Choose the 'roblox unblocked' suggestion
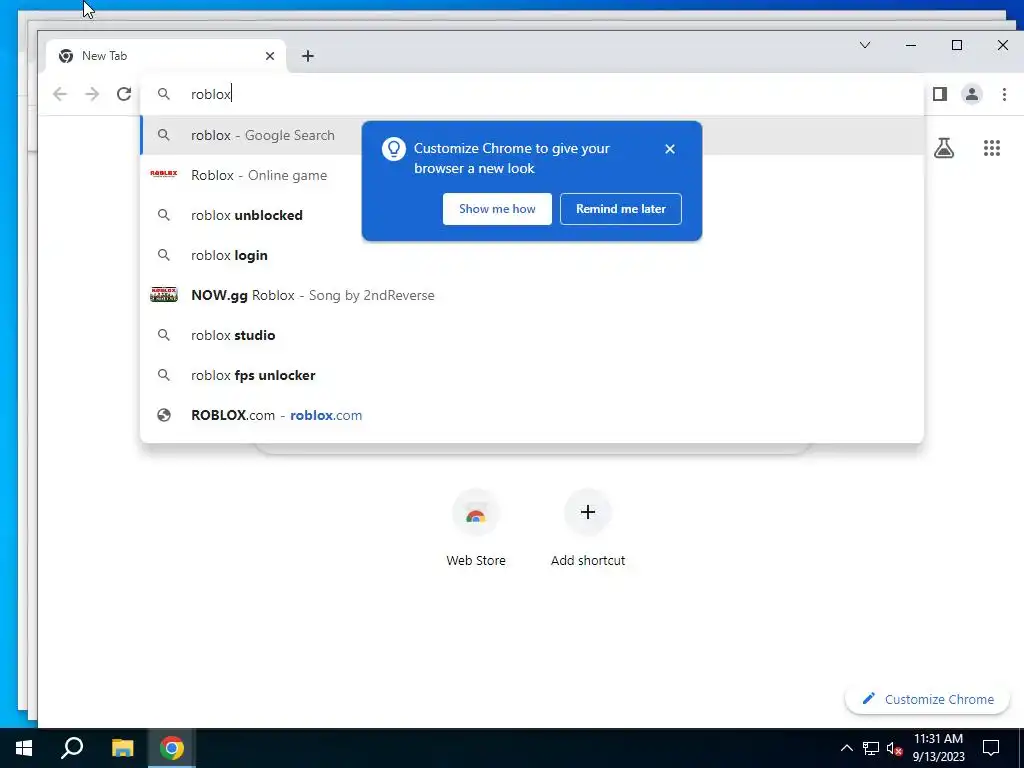Image resolution: width=1024 pixels, height=768 pixels. [532, 215]
